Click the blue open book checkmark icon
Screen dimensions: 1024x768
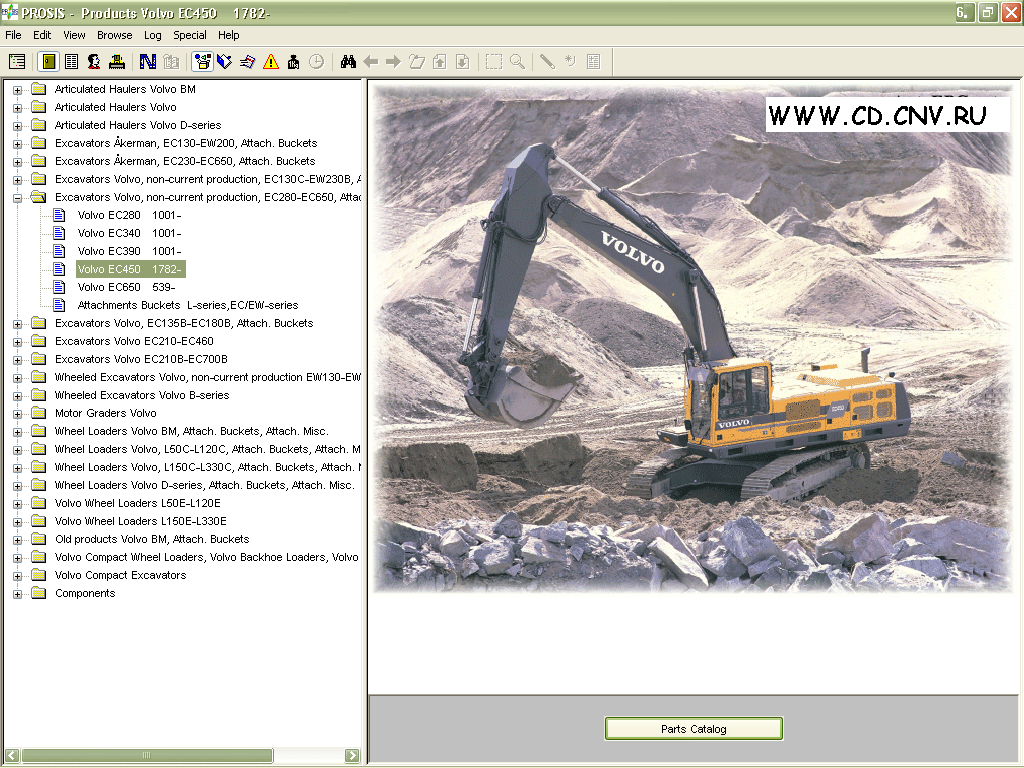[225, 62]
